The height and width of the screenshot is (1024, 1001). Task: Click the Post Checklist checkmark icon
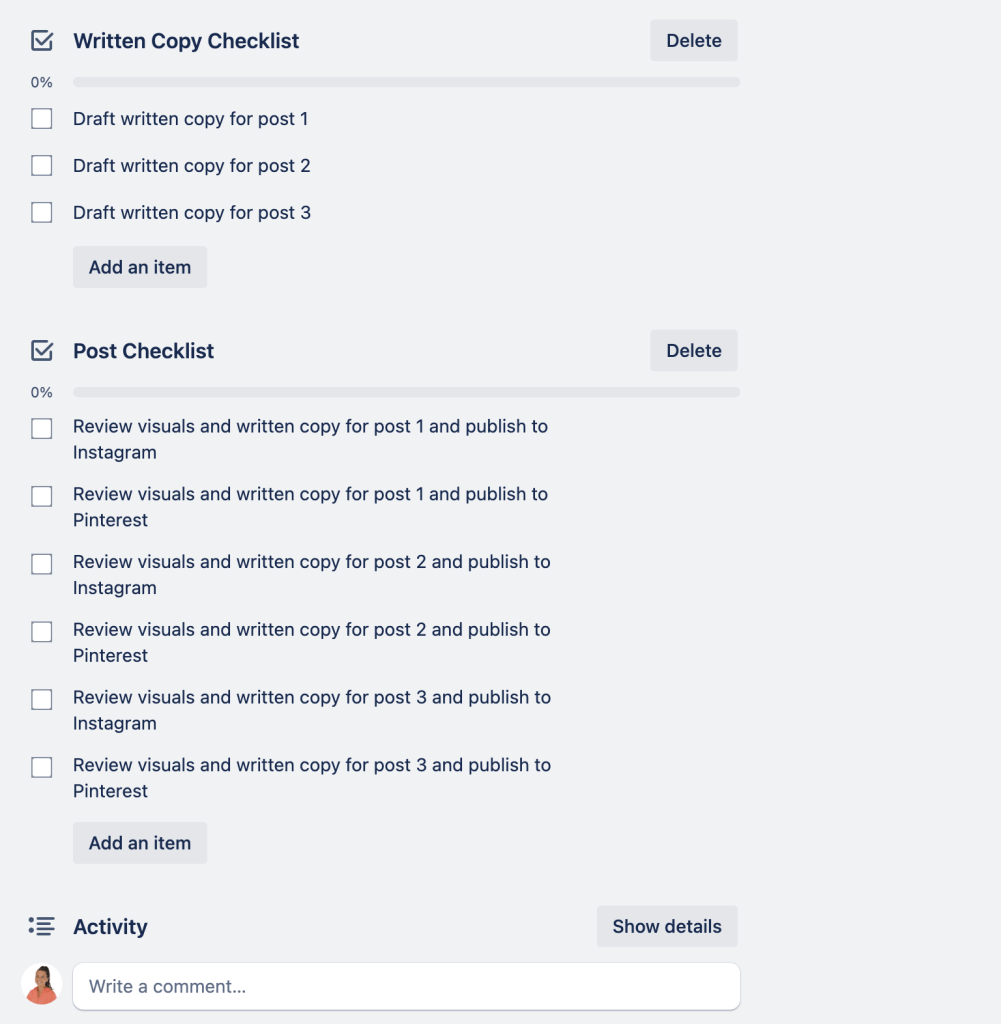point(42,351)
